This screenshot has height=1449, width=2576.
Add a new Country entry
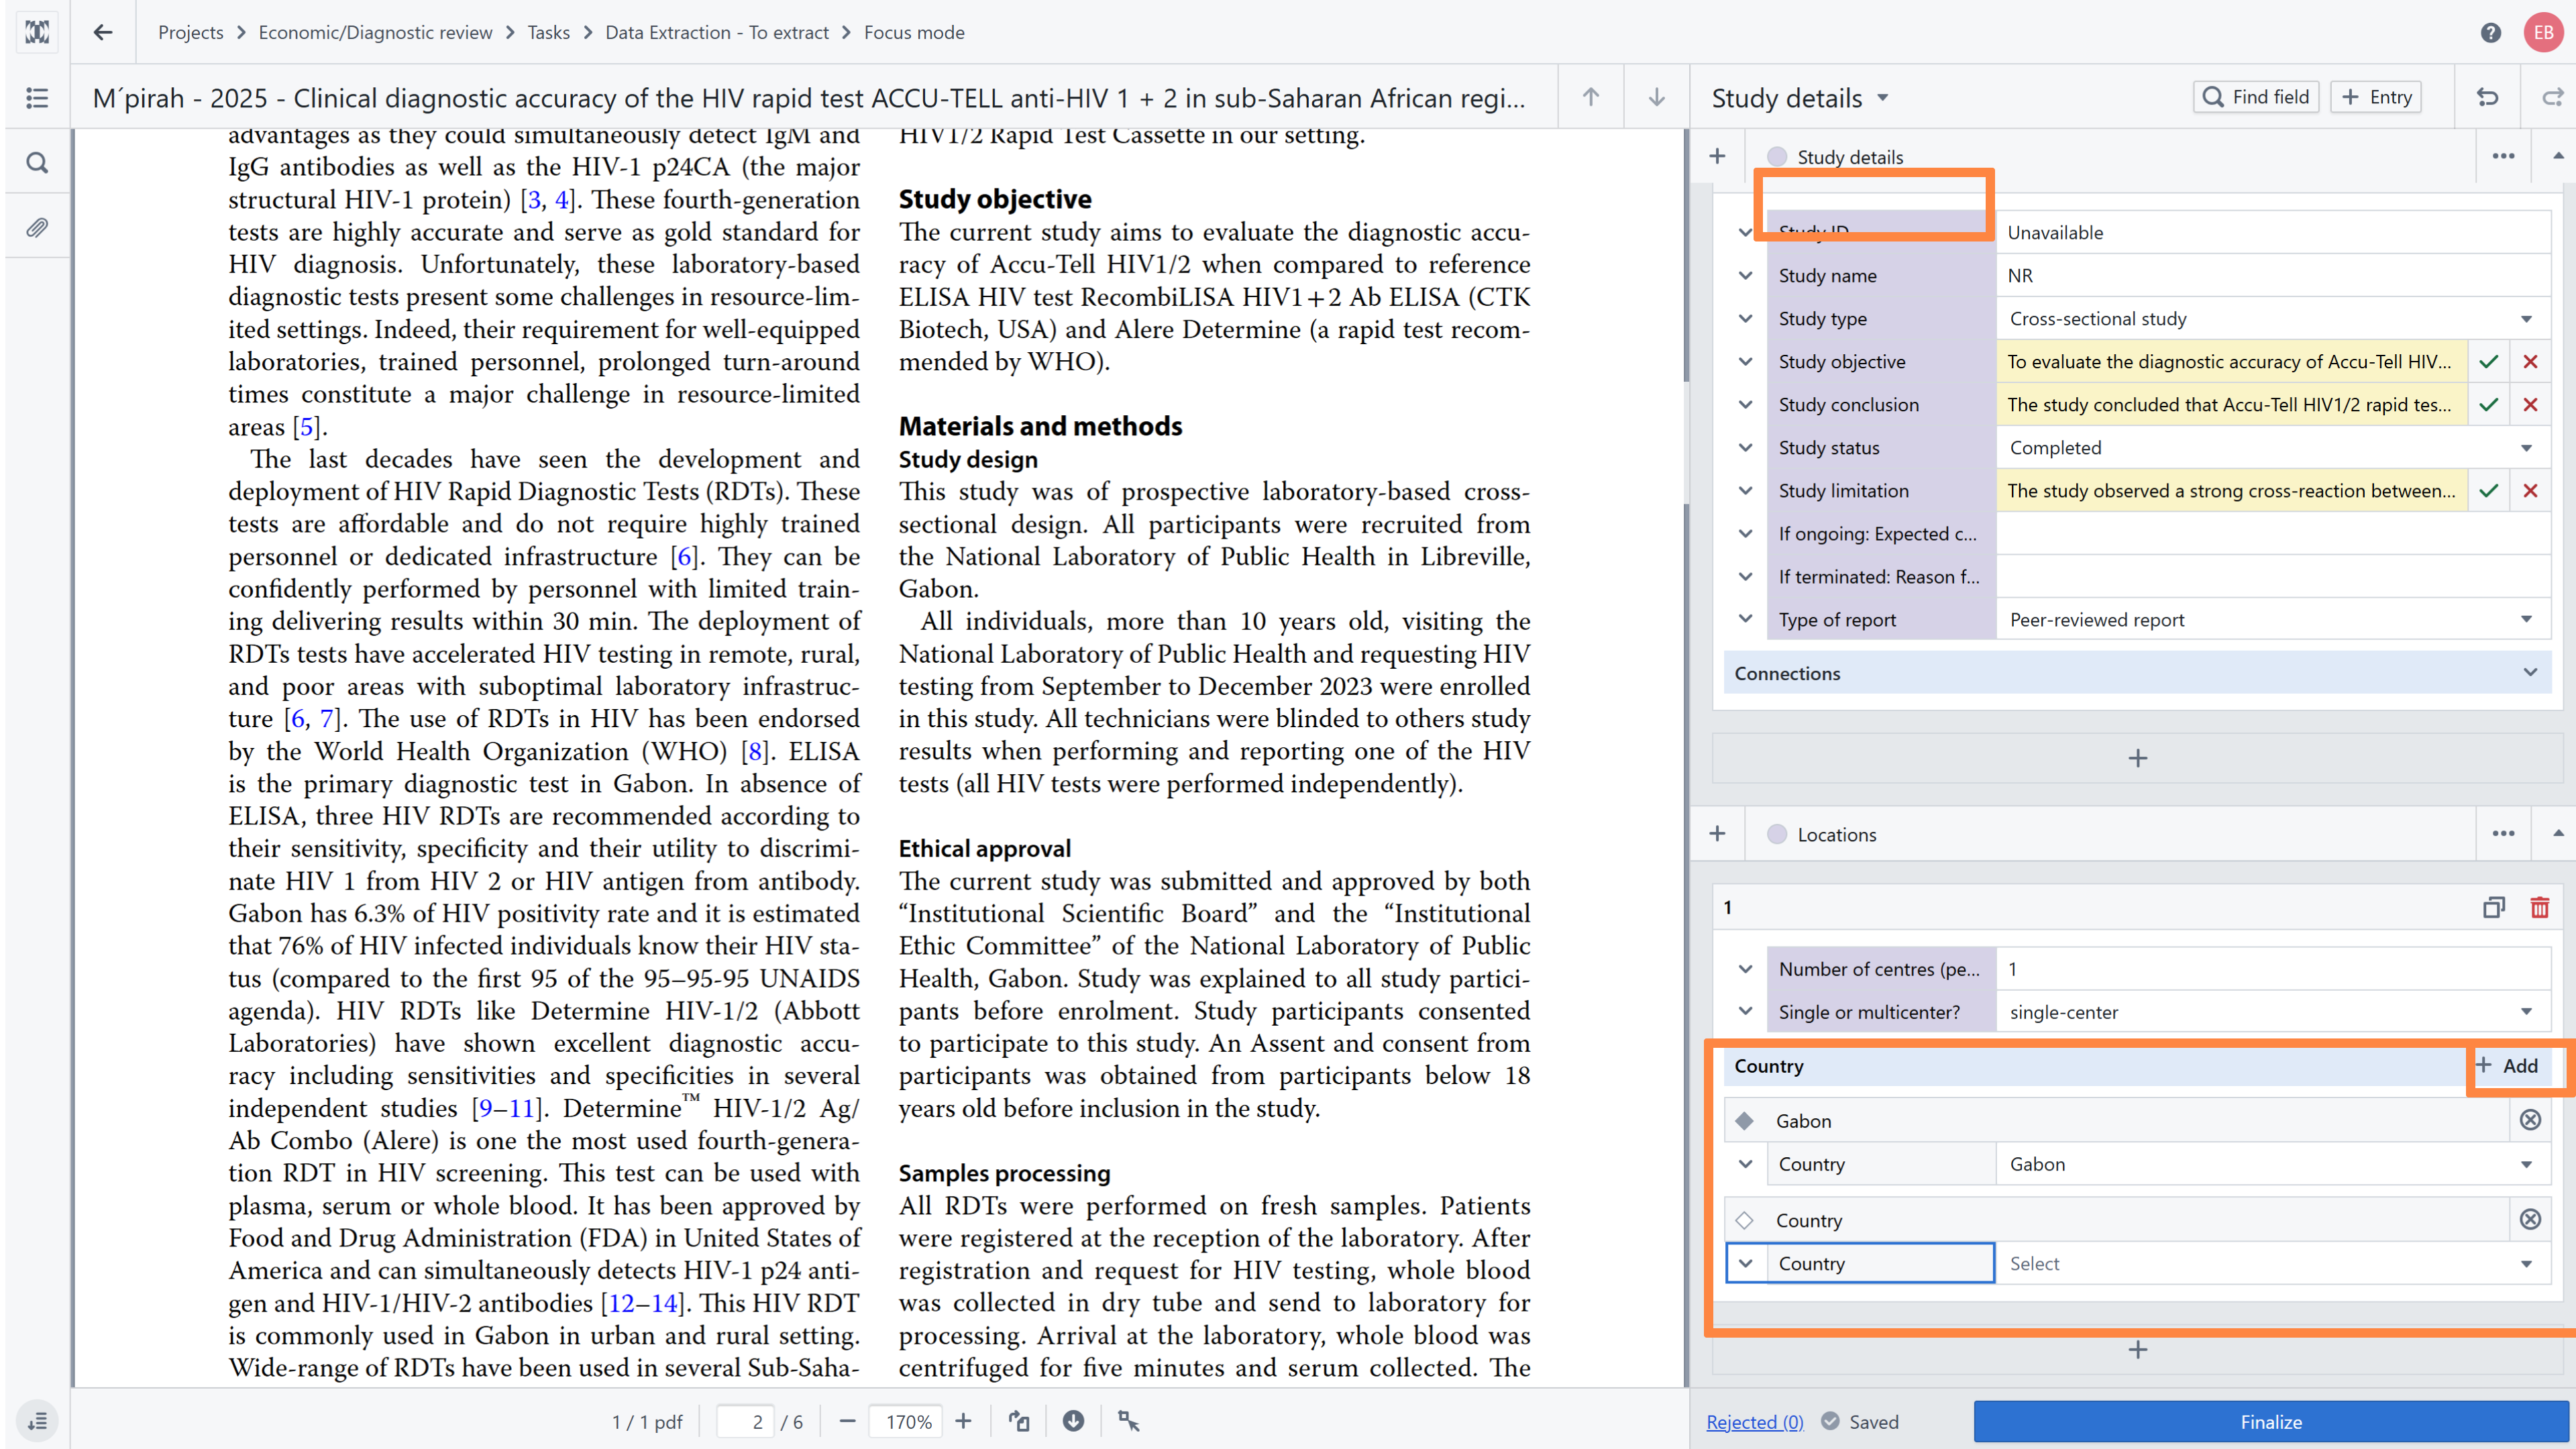click(2507, 1066)
